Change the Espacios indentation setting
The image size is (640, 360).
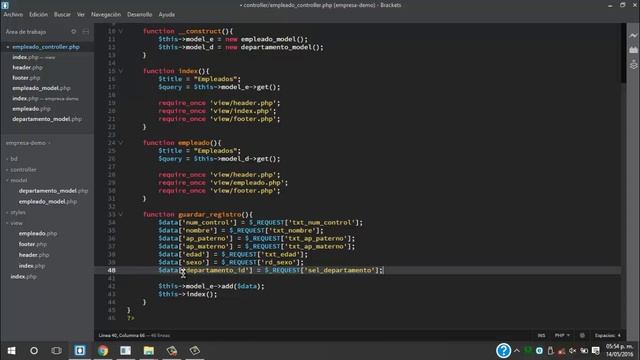(608, 336)
